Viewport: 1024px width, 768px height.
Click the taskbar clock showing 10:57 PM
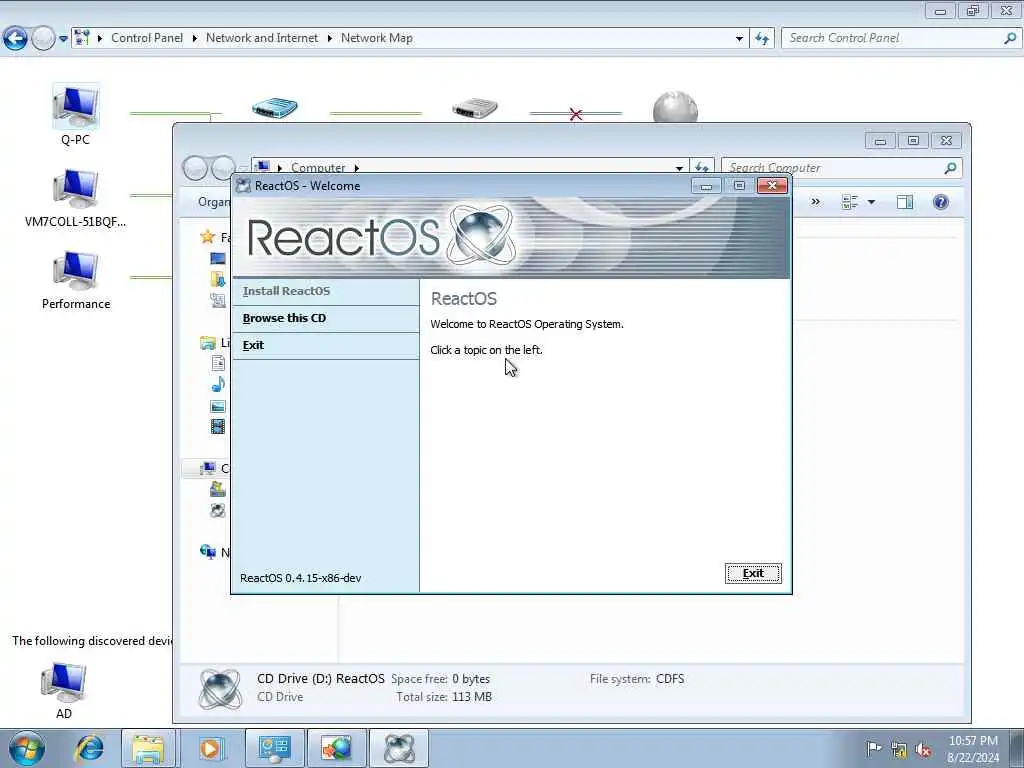pyautogui.click(x=973, y=748)
